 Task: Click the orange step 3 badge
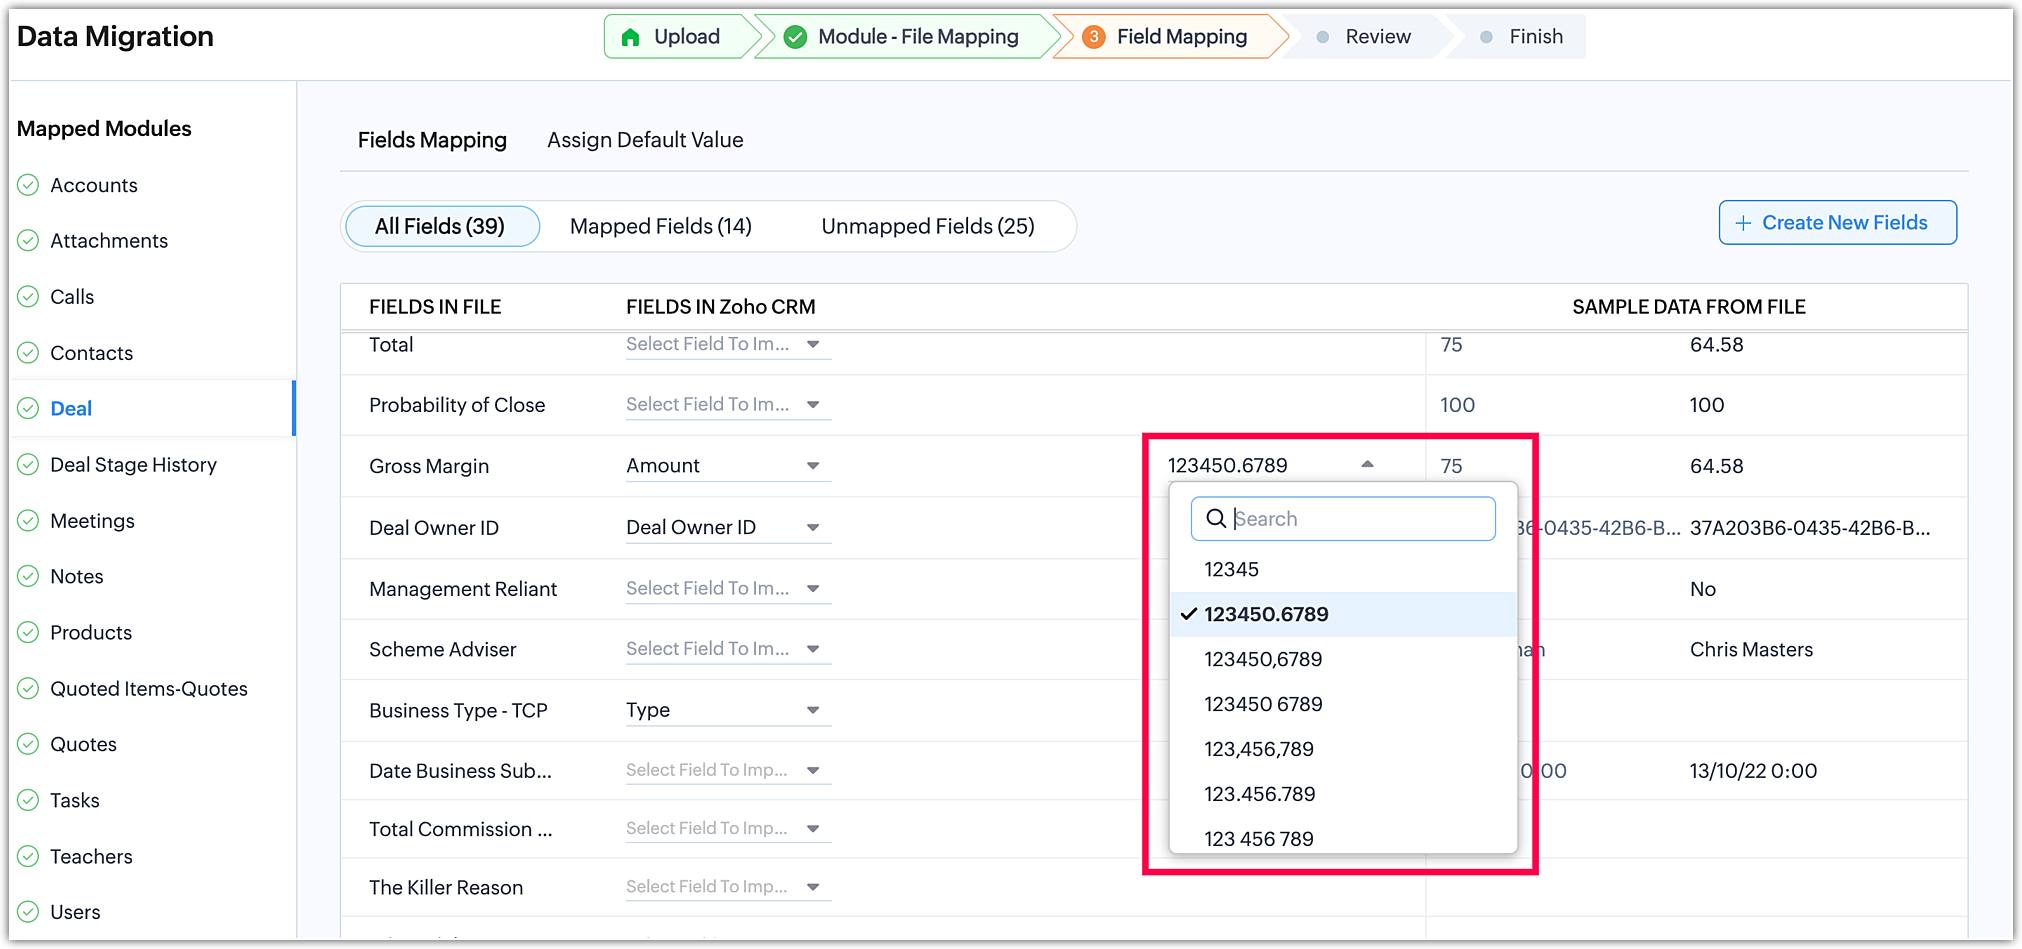point(1094,37)
